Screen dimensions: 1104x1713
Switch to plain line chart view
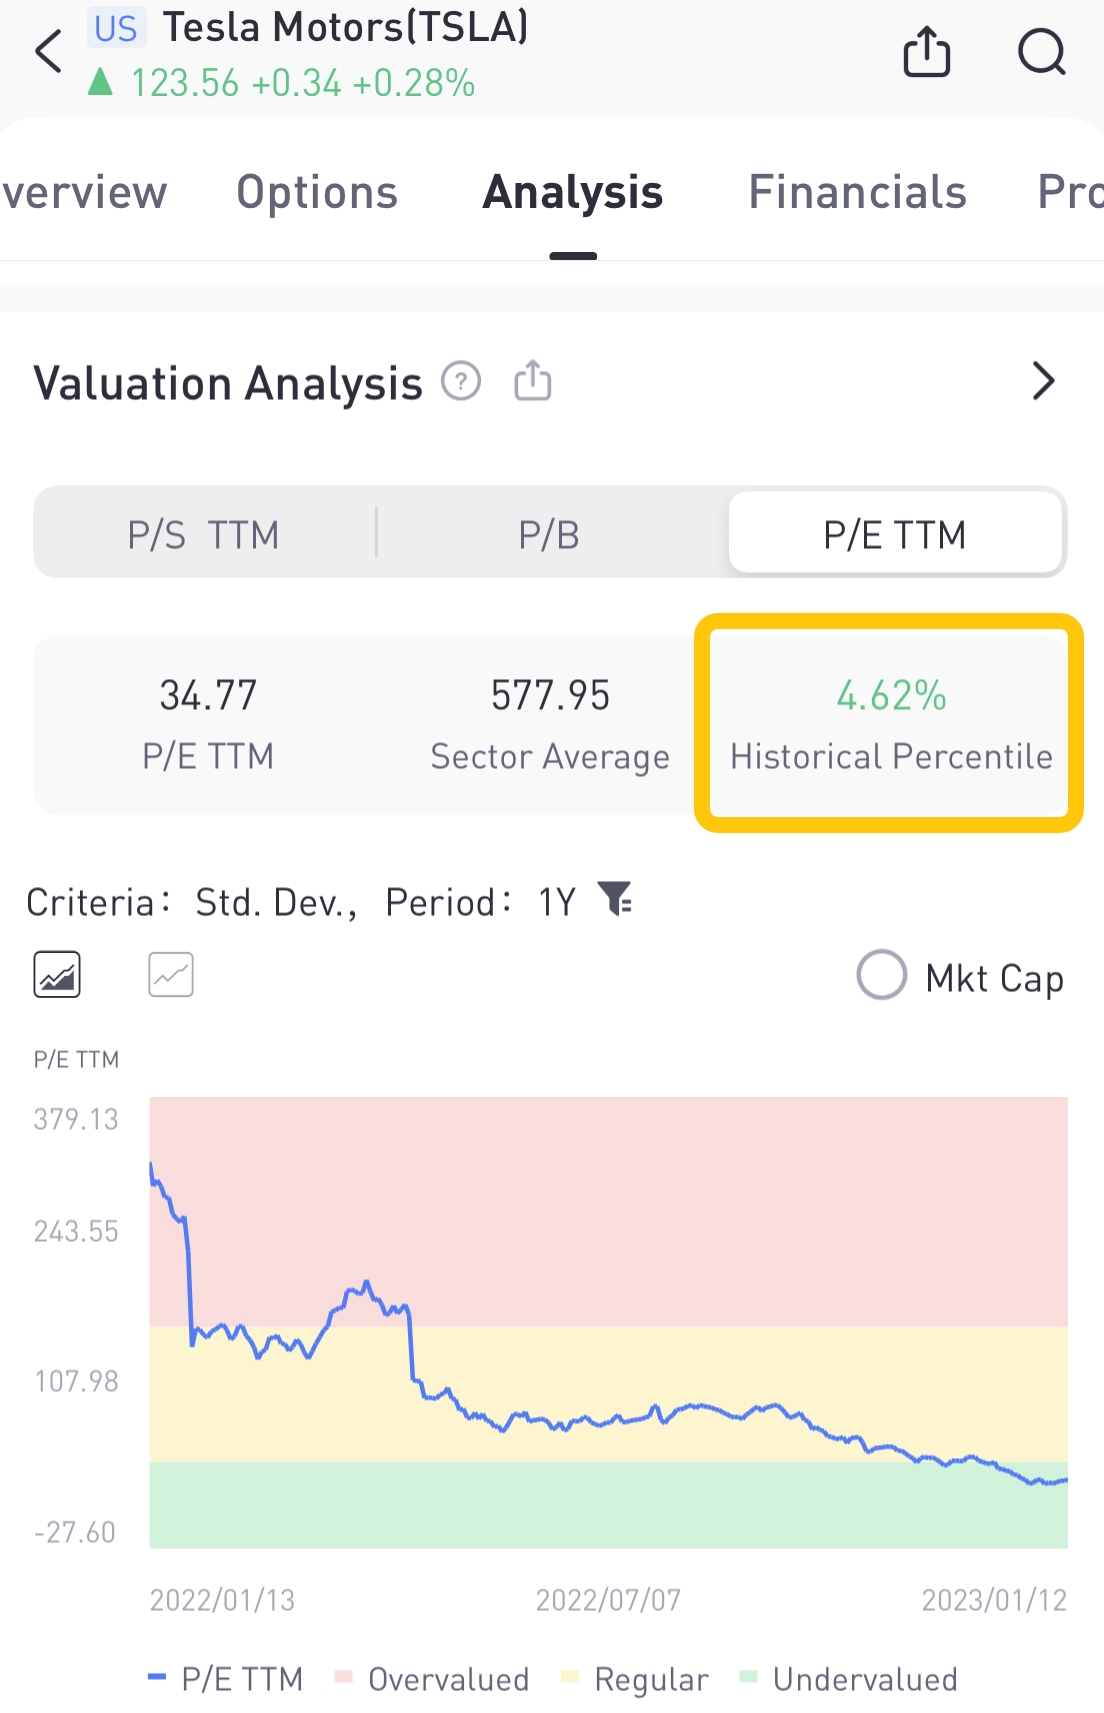pos(171,975)
